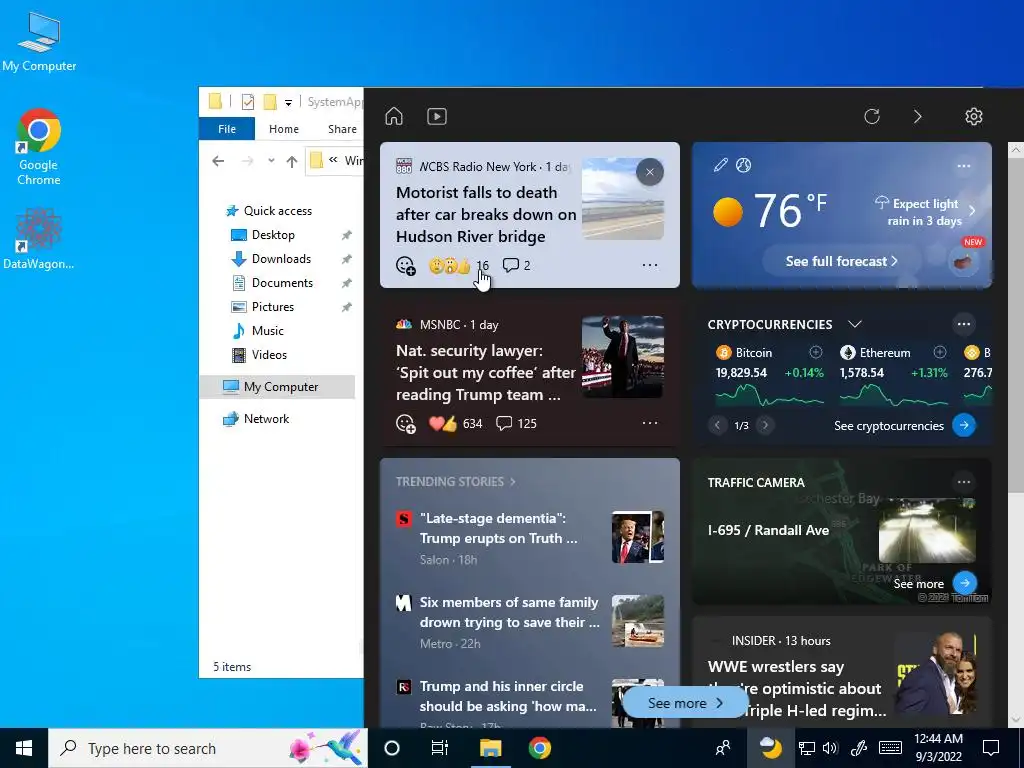1024x768 pixels.
Task: Click the Windows Start button
Action: (x=24, y=748)
